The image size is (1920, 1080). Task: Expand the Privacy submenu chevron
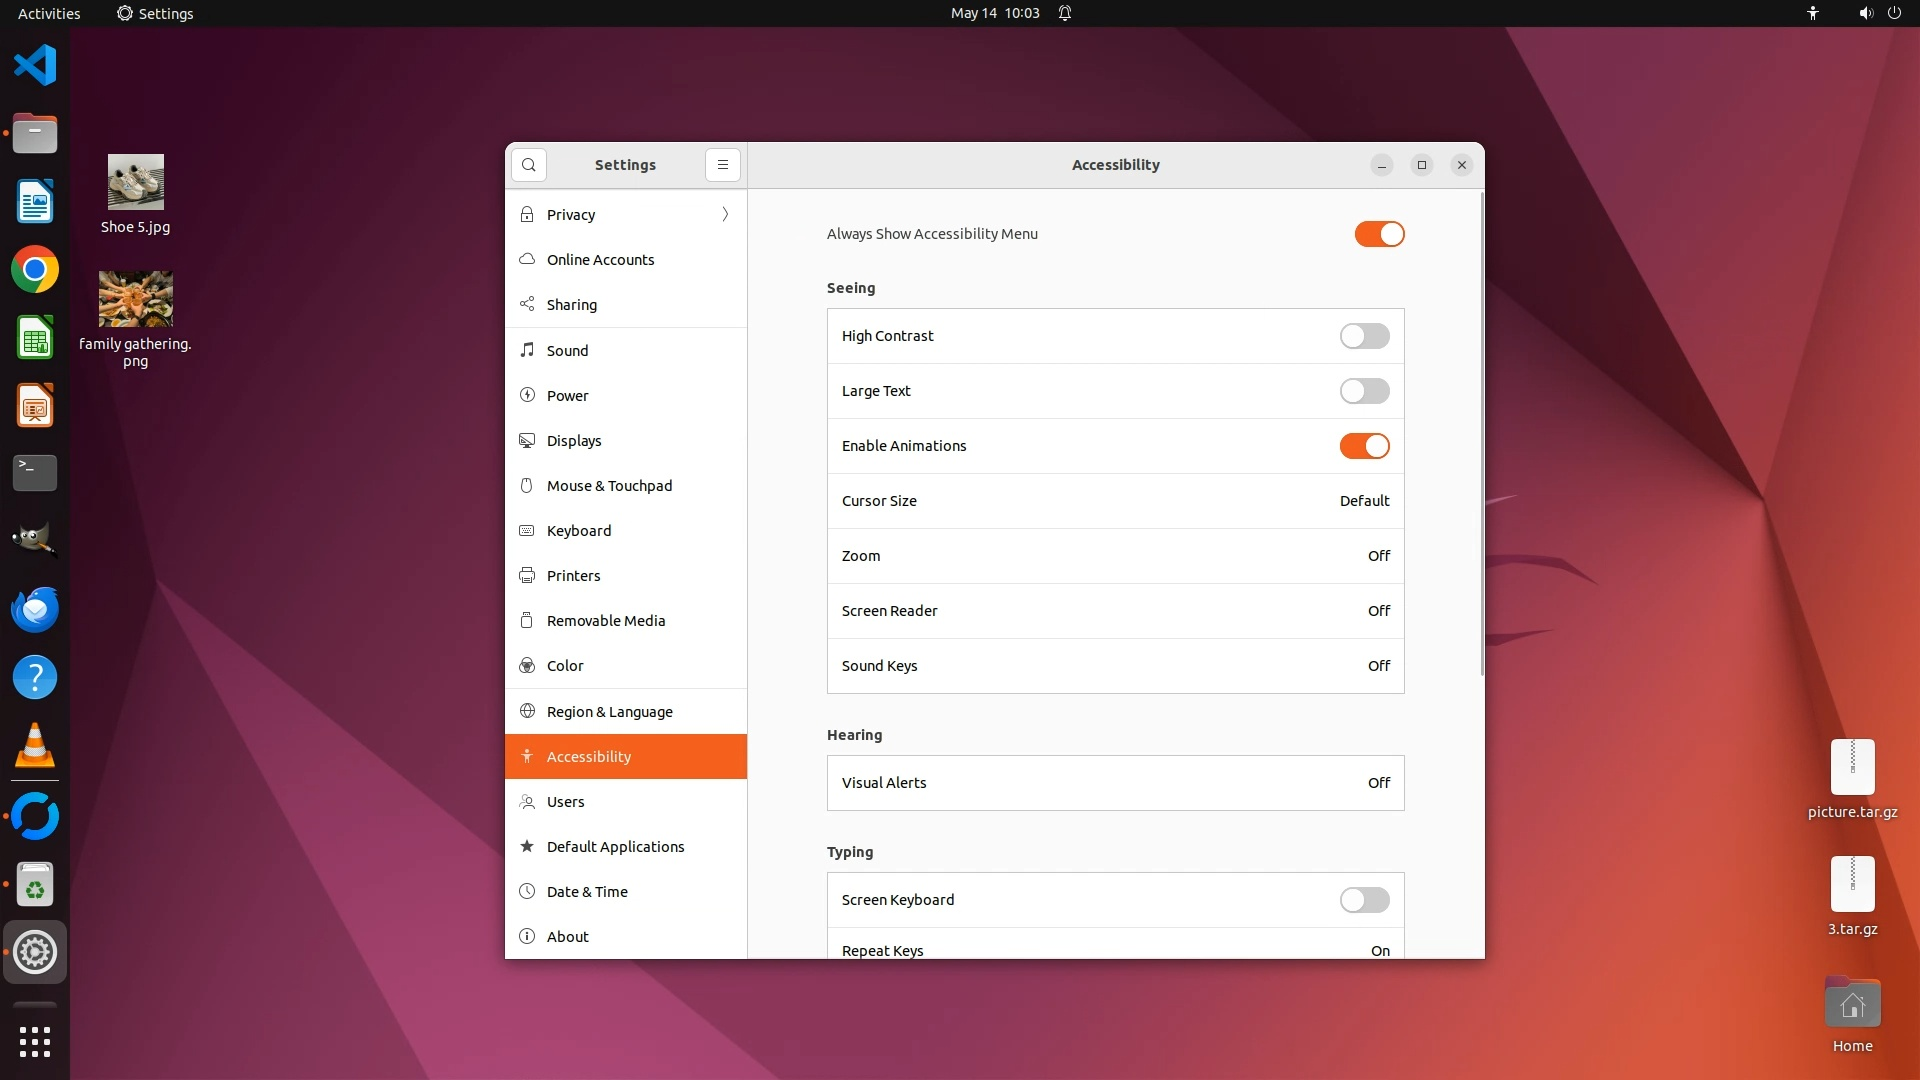725,214
